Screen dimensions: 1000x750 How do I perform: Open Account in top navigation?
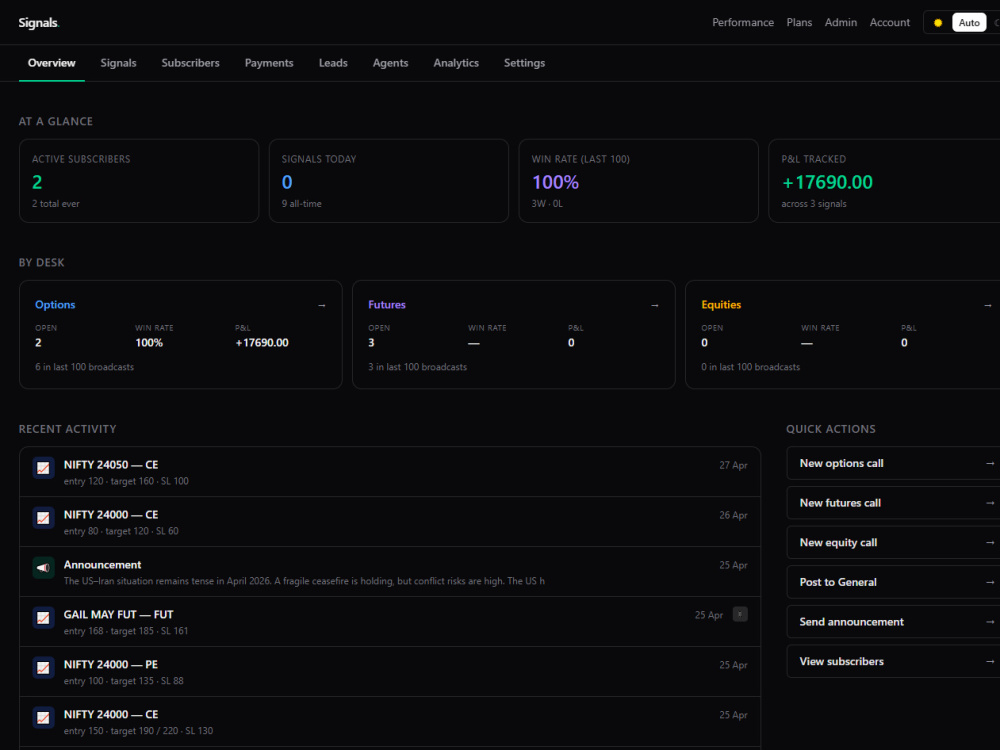click(x=890, y=22)
